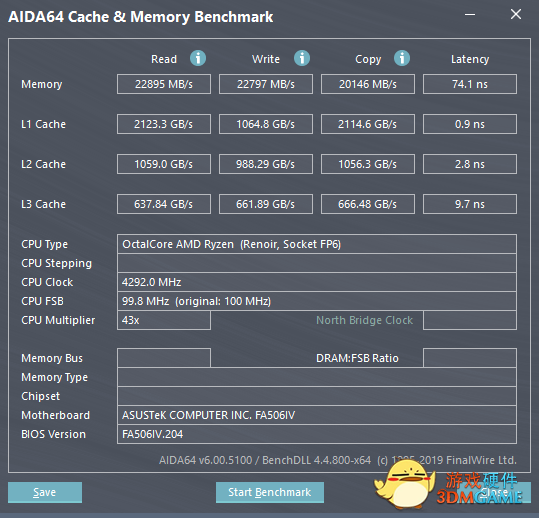Click the Copy info icon
The width and height of the screenshot is (539, 518).
click(402, 58)
